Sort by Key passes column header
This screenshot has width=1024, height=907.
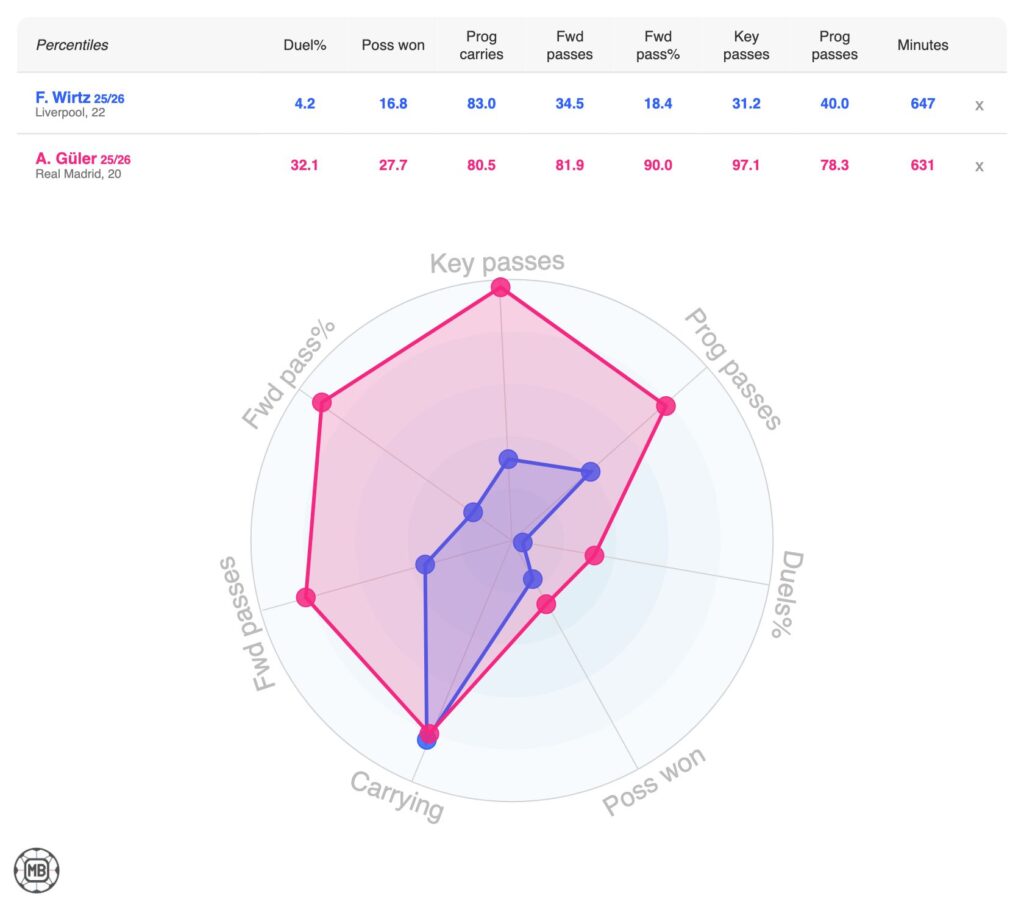746,45
